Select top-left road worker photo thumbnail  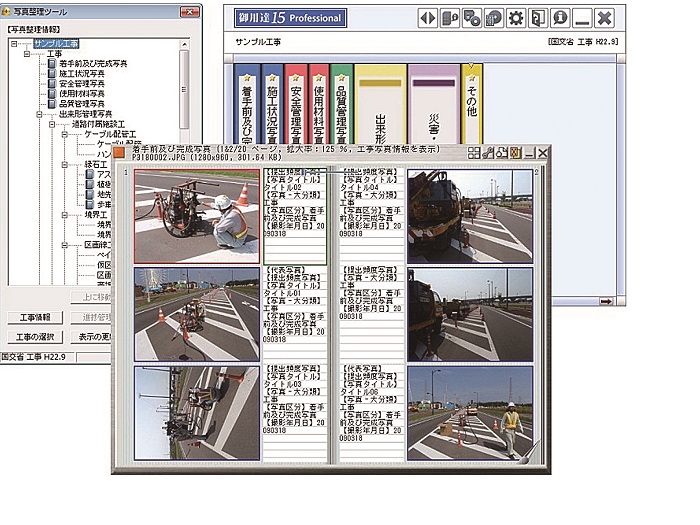point(195,215)
